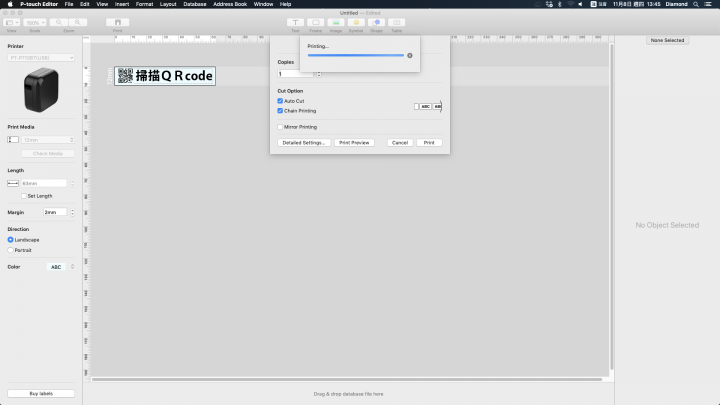Cancel printing with the progress stop icon

(410, 56)
